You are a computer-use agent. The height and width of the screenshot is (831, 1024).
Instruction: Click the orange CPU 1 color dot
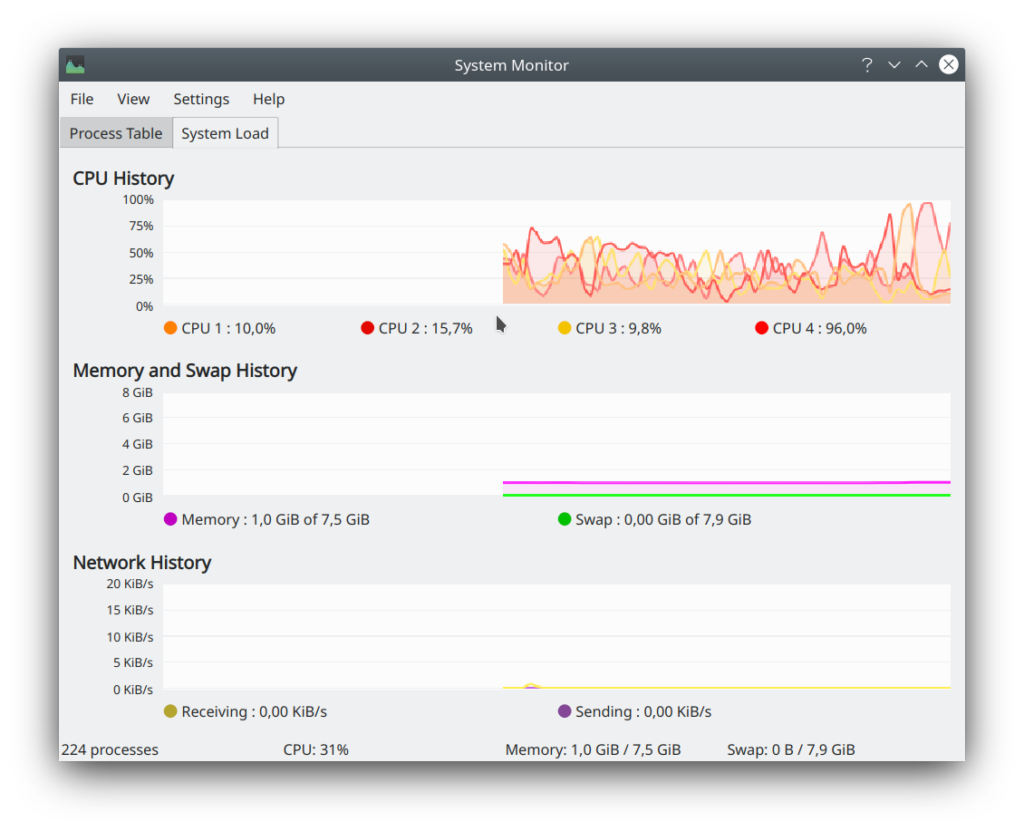170,328
